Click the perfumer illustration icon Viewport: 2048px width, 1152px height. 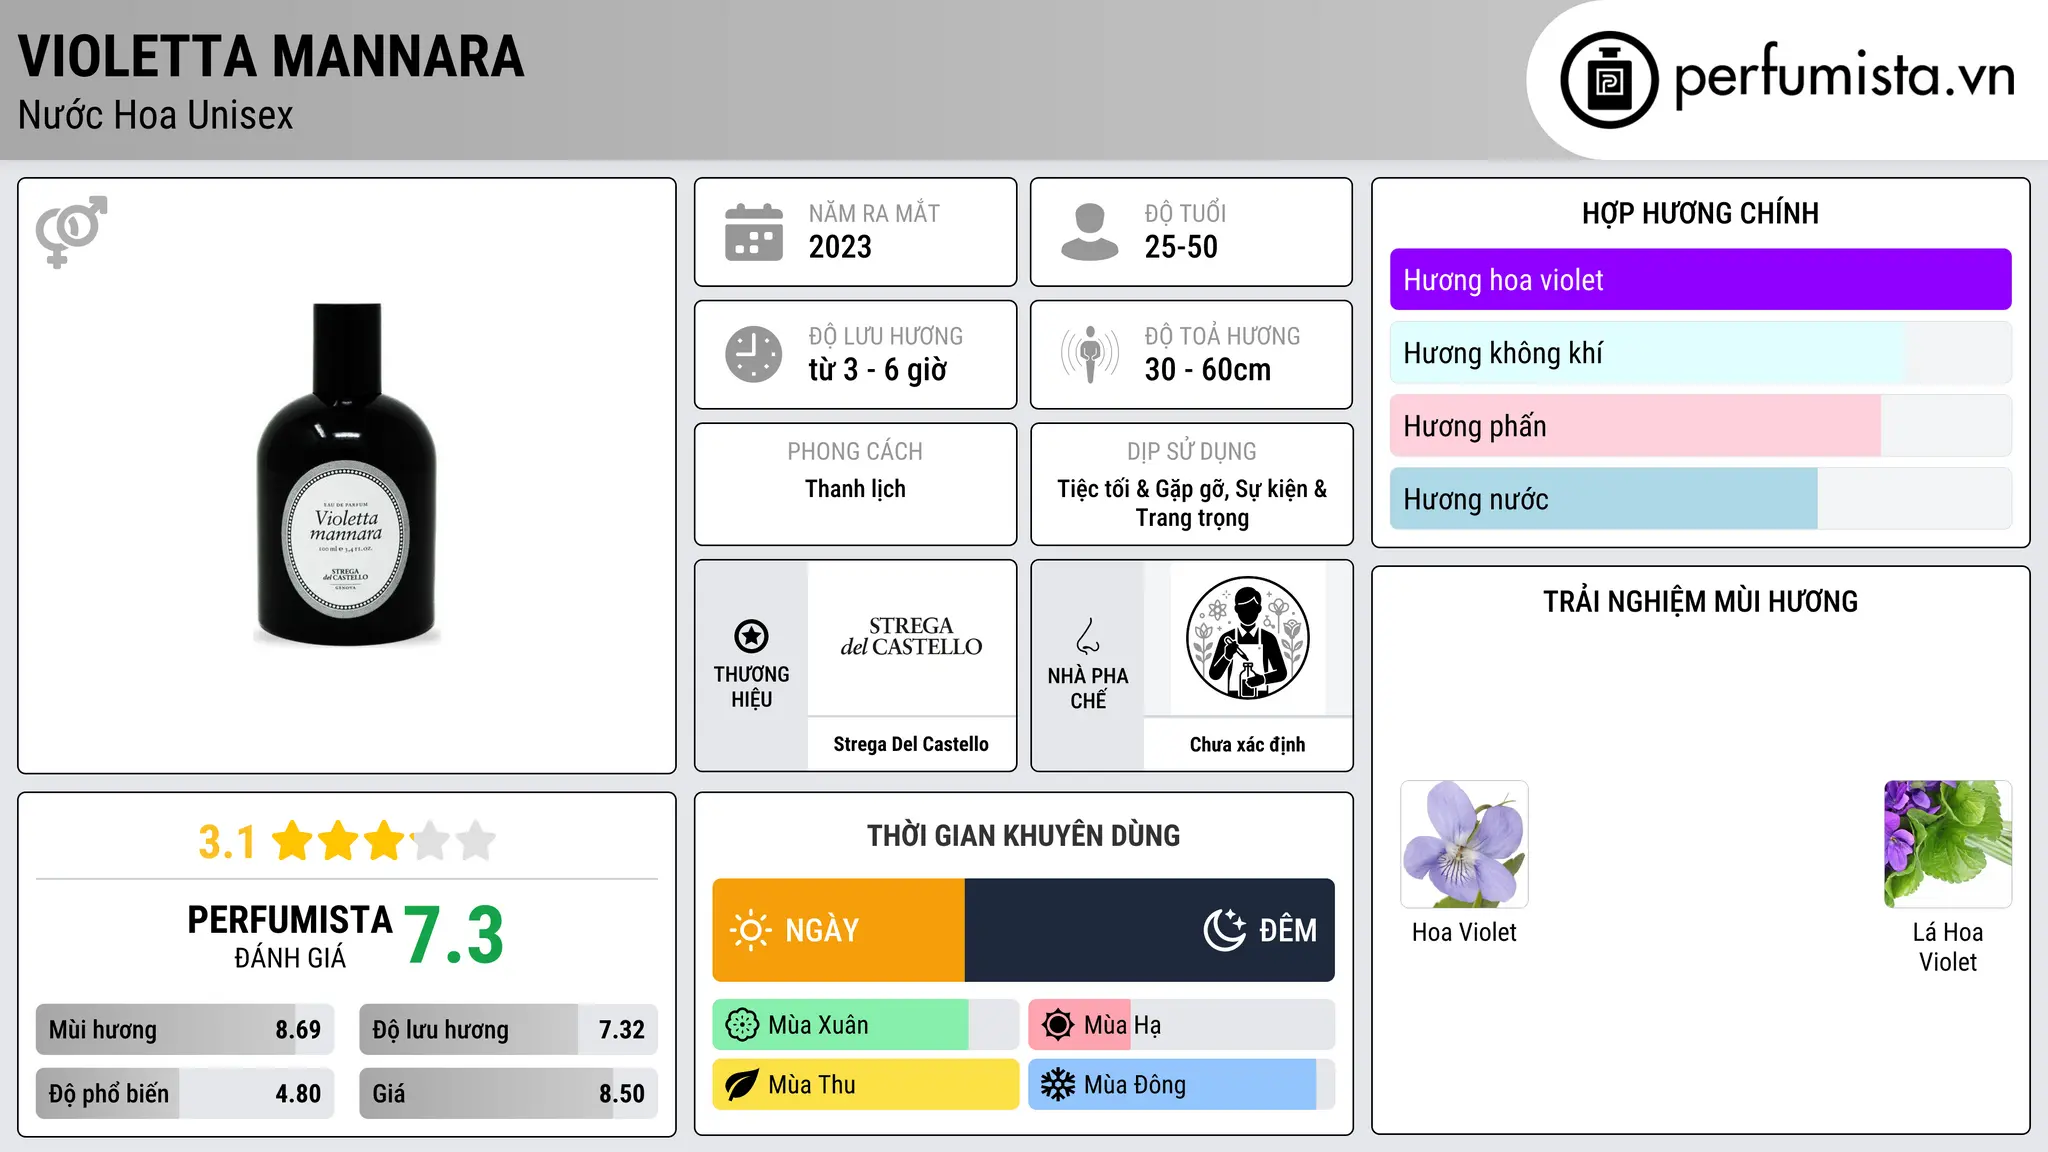[x=1247, y=638]
